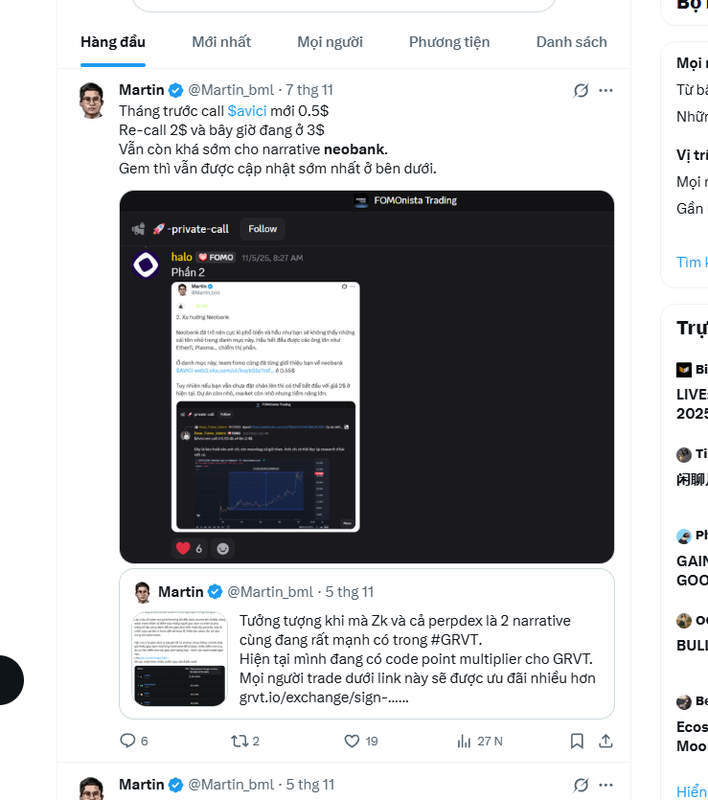Open the 7 thg 11 timestamp link

click(x=310, y=90)
